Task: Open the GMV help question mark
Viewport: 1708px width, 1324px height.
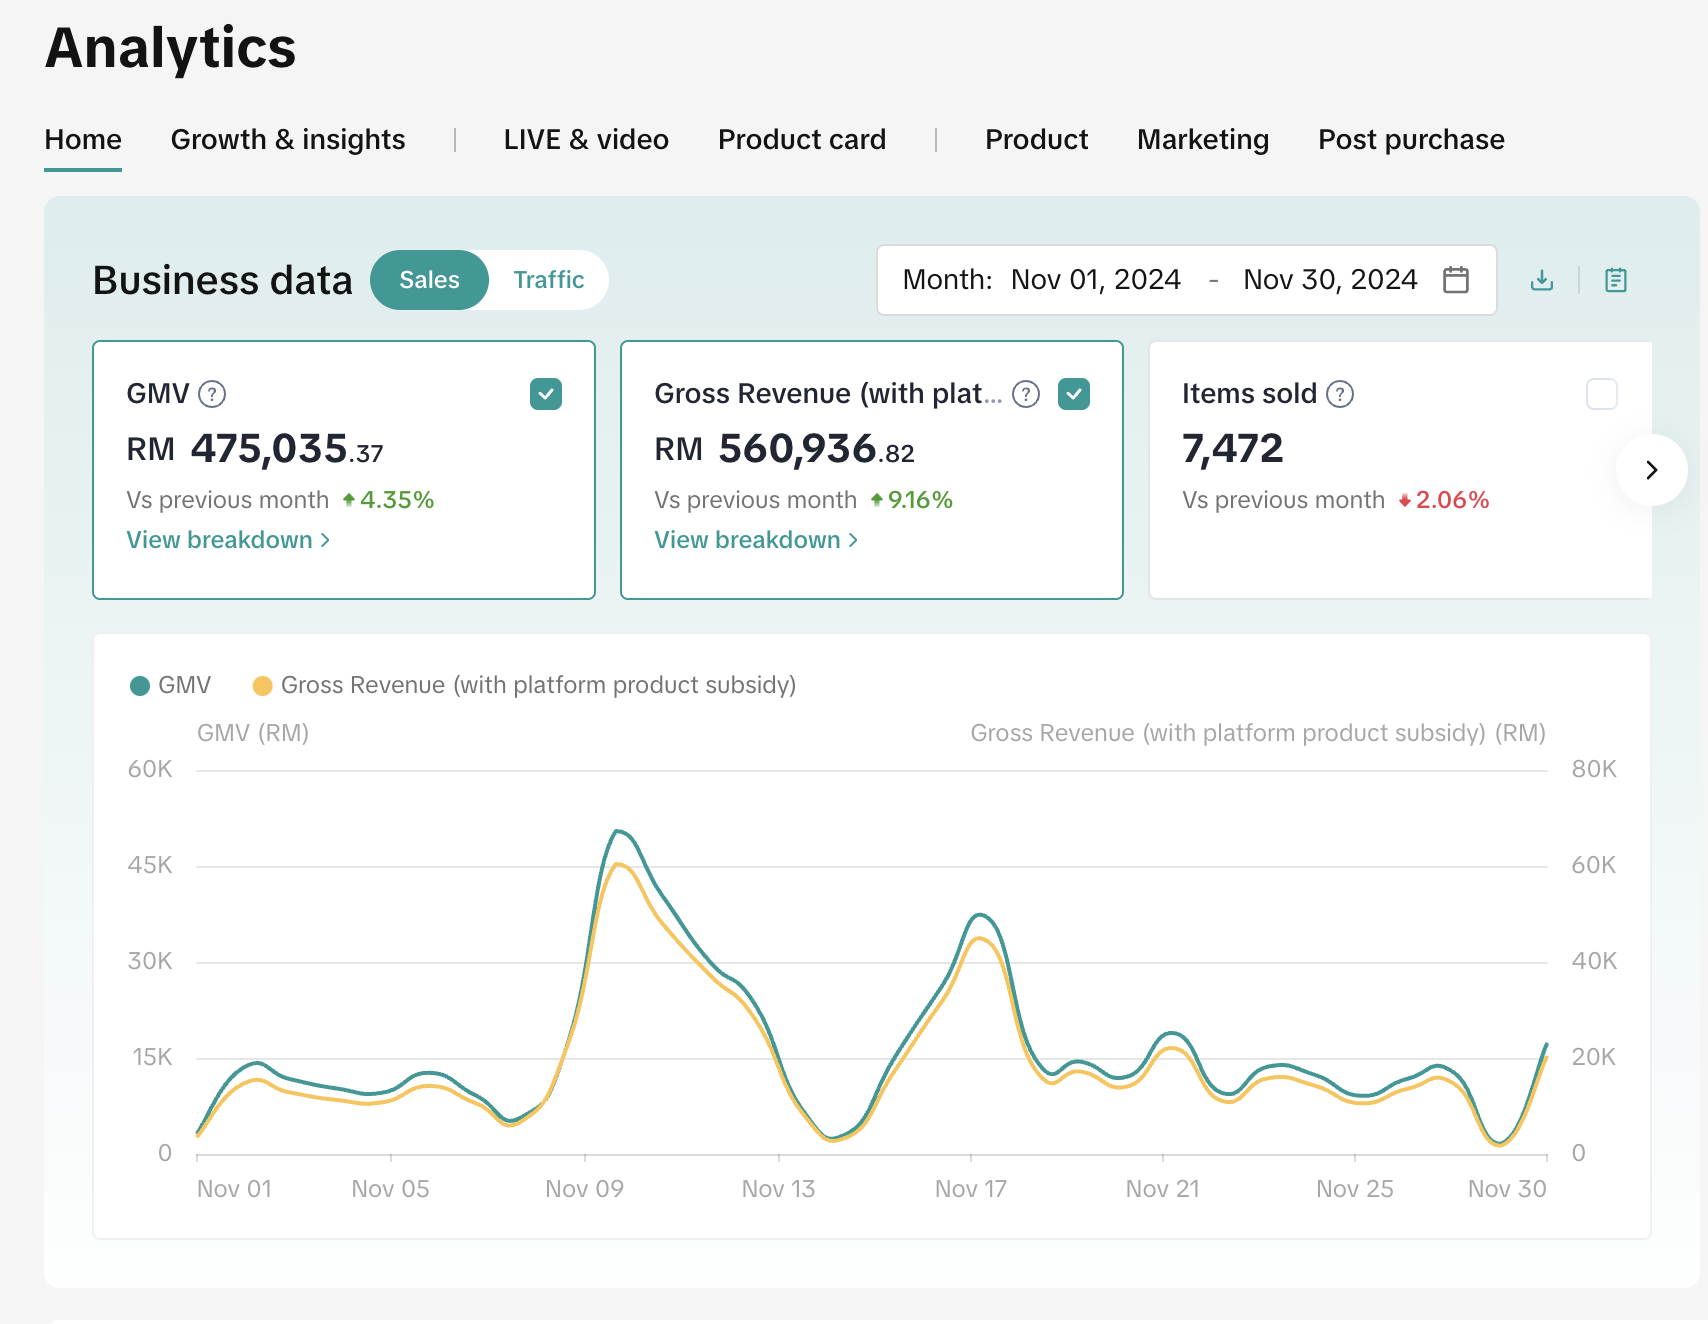Action: (x=212, y=394)
